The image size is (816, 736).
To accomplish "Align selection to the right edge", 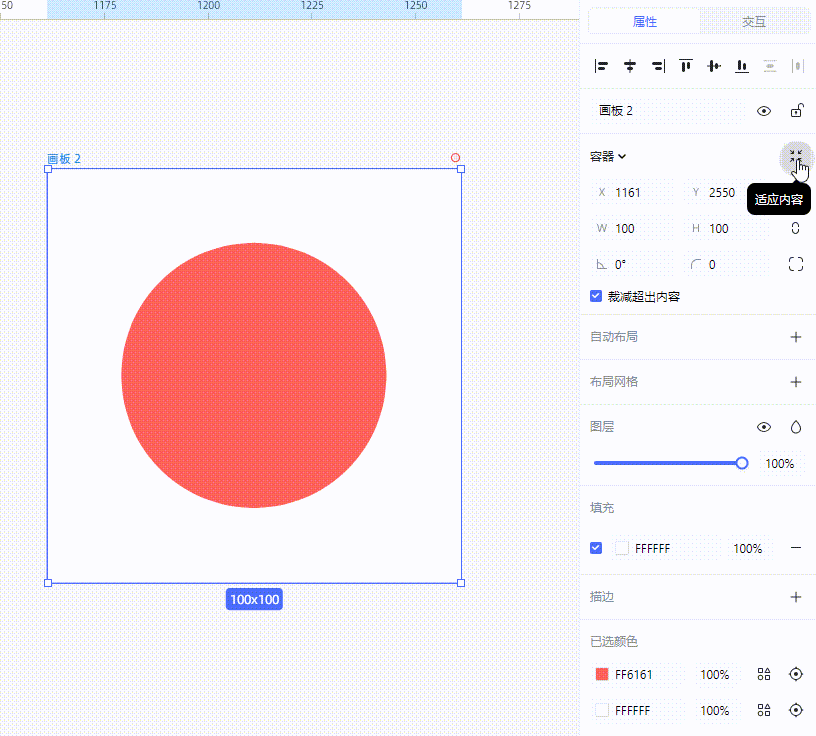I will [x=658, y=66].
